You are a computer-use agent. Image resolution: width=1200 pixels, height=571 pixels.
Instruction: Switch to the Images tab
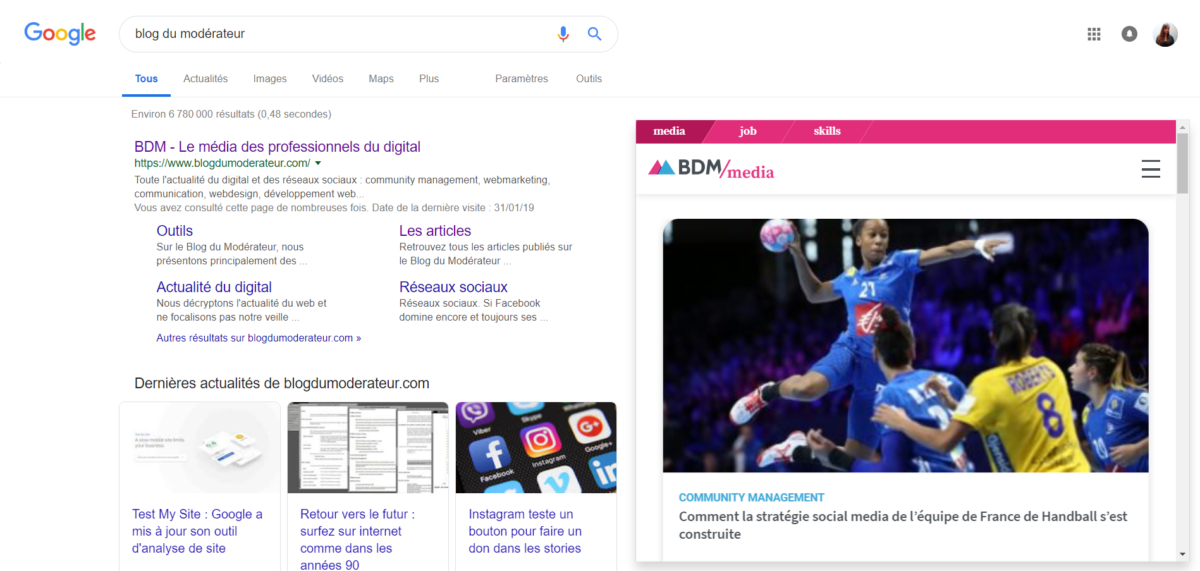tap(270, 79)
